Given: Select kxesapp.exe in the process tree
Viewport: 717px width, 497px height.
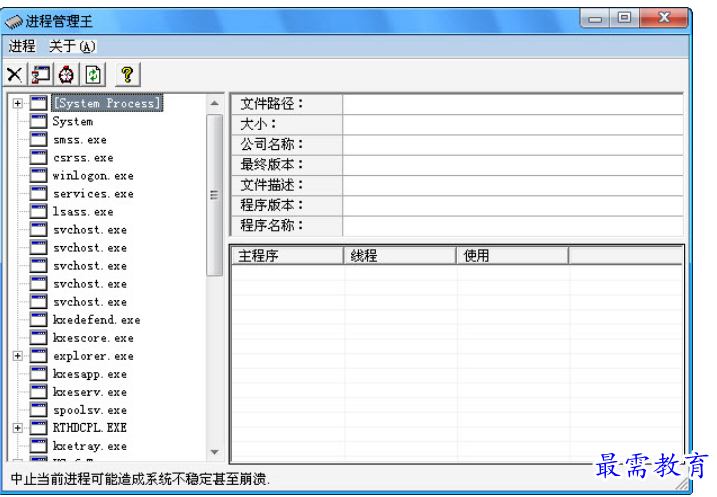Looking at the screenshot, I should tap(90, 374).
